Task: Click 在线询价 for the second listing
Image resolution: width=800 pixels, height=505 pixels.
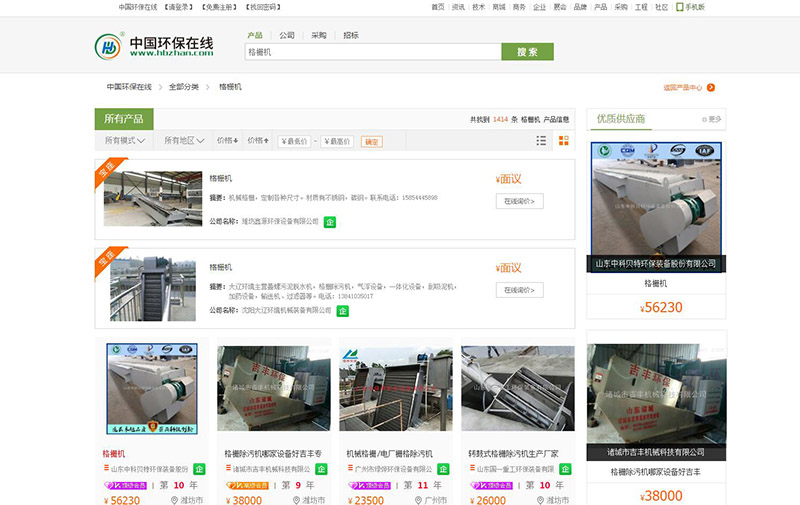Action: (519, 290)
